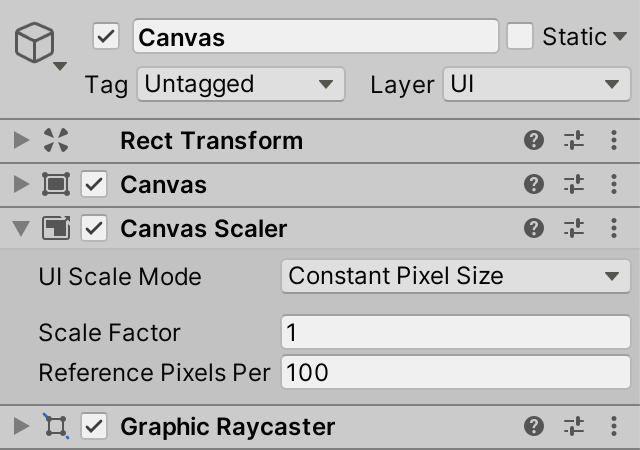This screenshot has height=450, width=640.
Task: Open Graphic Raycaster help reference icon
Action: (x=534, y=428)
